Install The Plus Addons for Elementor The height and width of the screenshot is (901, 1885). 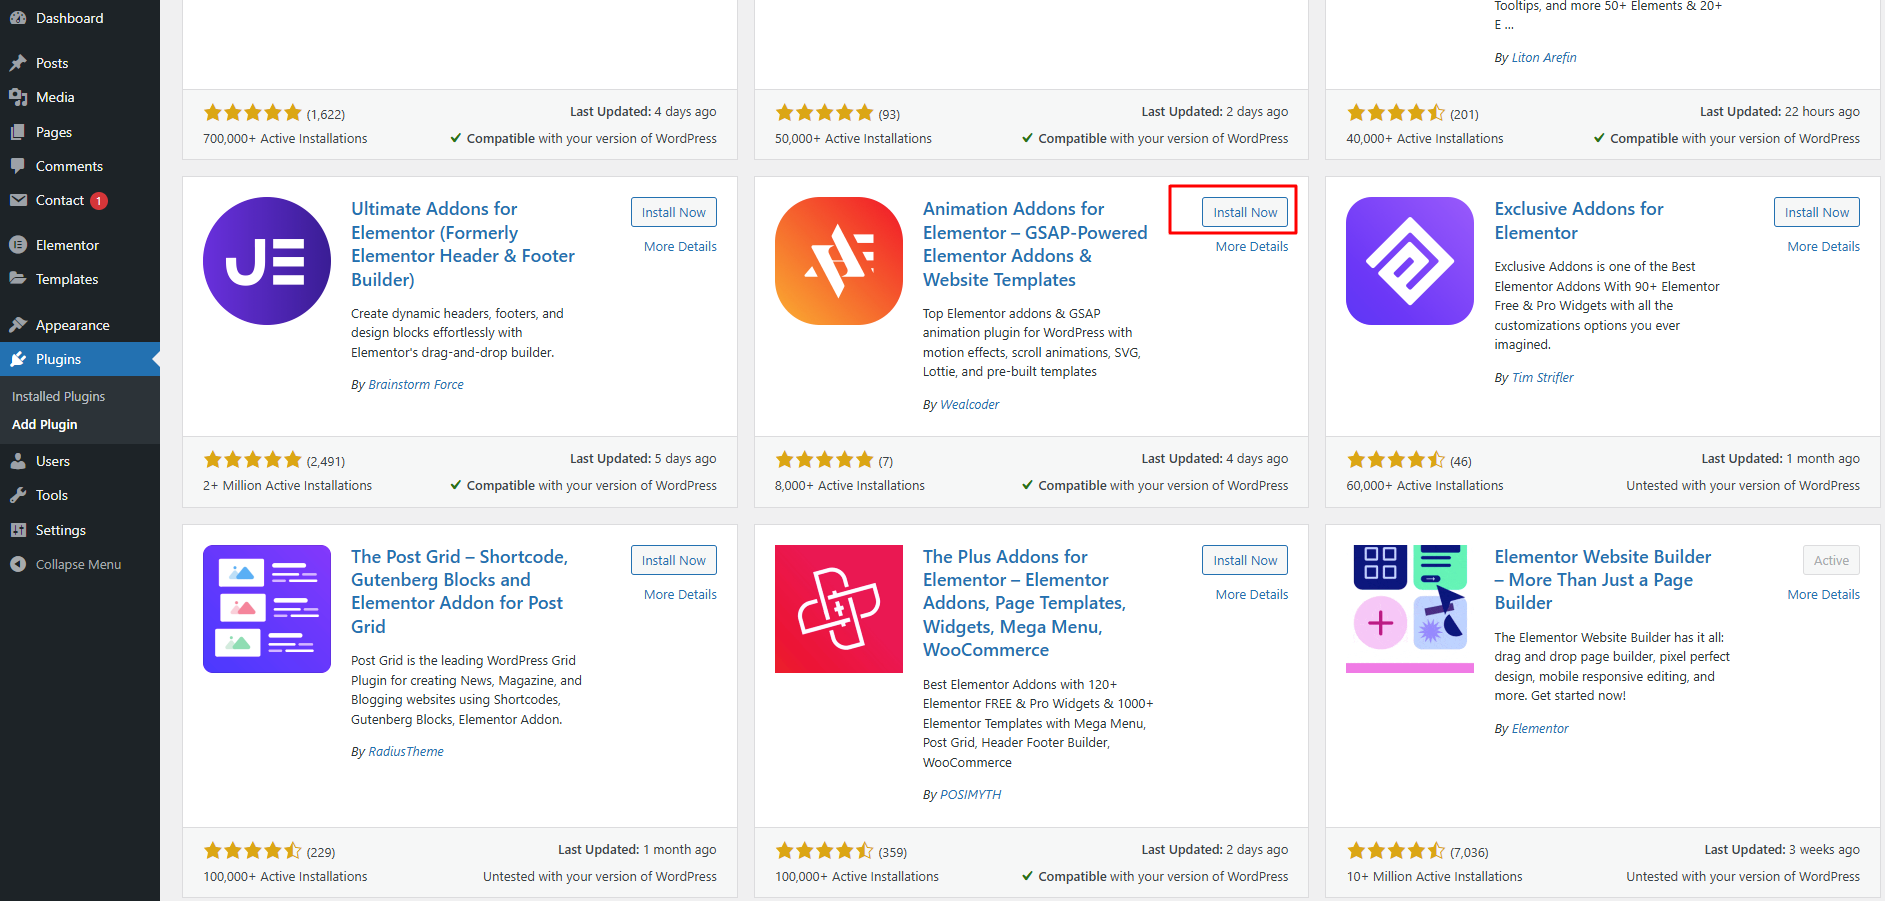[1245, 560]
